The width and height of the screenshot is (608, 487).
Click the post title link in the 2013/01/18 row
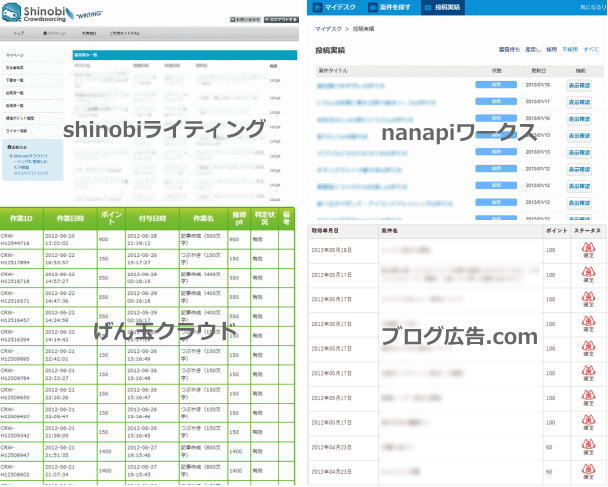tap(351, 86)
